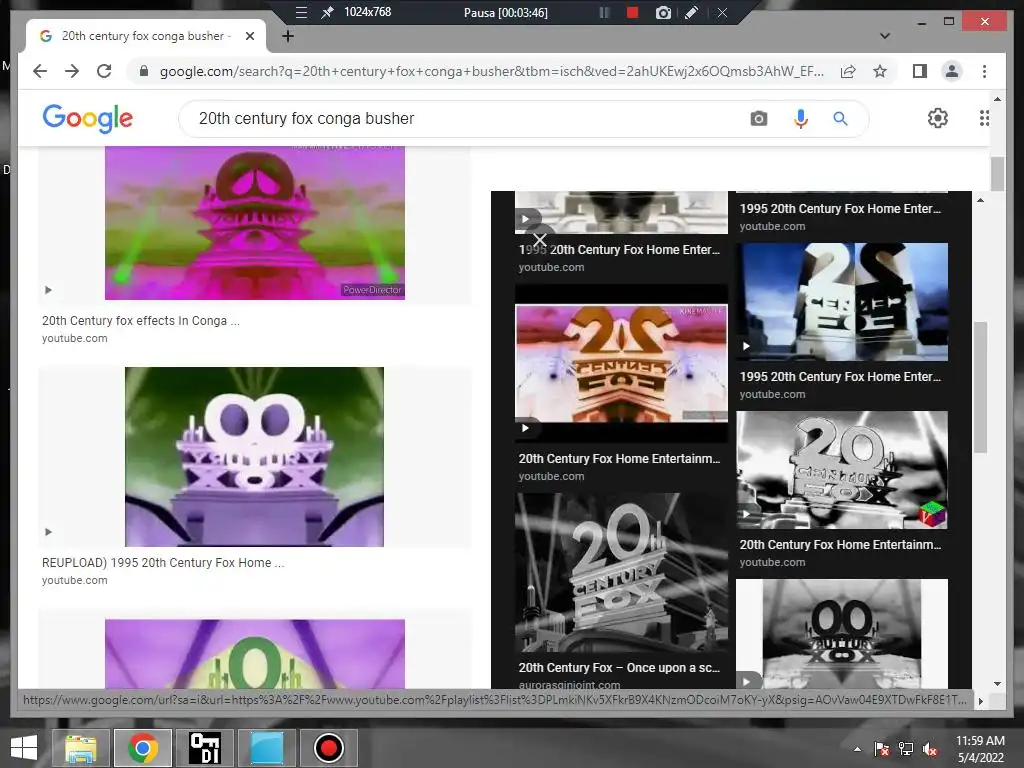The width and height of the screenshot is (1024, 768).
Task: Start voice search with the microphone
Action: (x=801, y=118)
